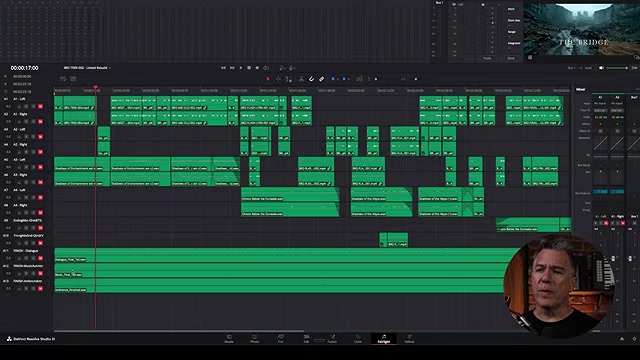Open the Deliver page tab
The width and height of the screenshot is (640, 360).
coord(409,339)
